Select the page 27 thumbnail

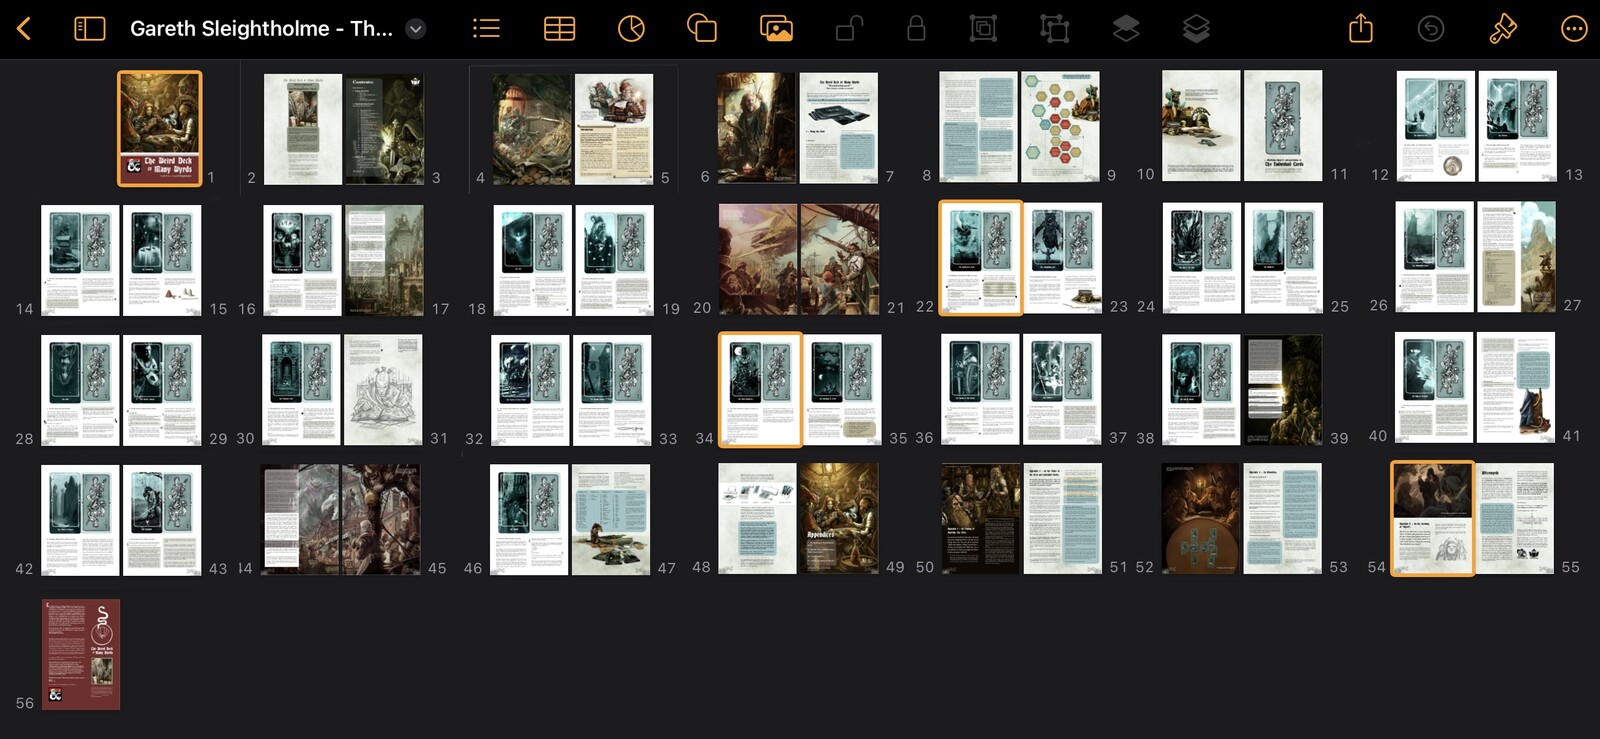1517,257
